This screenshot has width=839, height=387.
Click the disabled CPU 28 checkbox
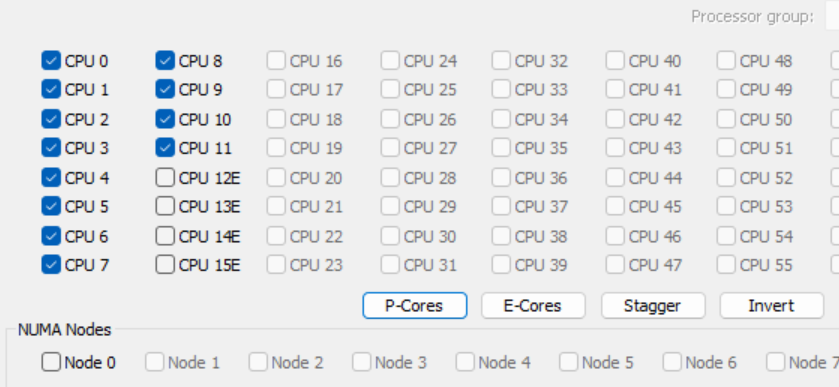click(390, 177)
